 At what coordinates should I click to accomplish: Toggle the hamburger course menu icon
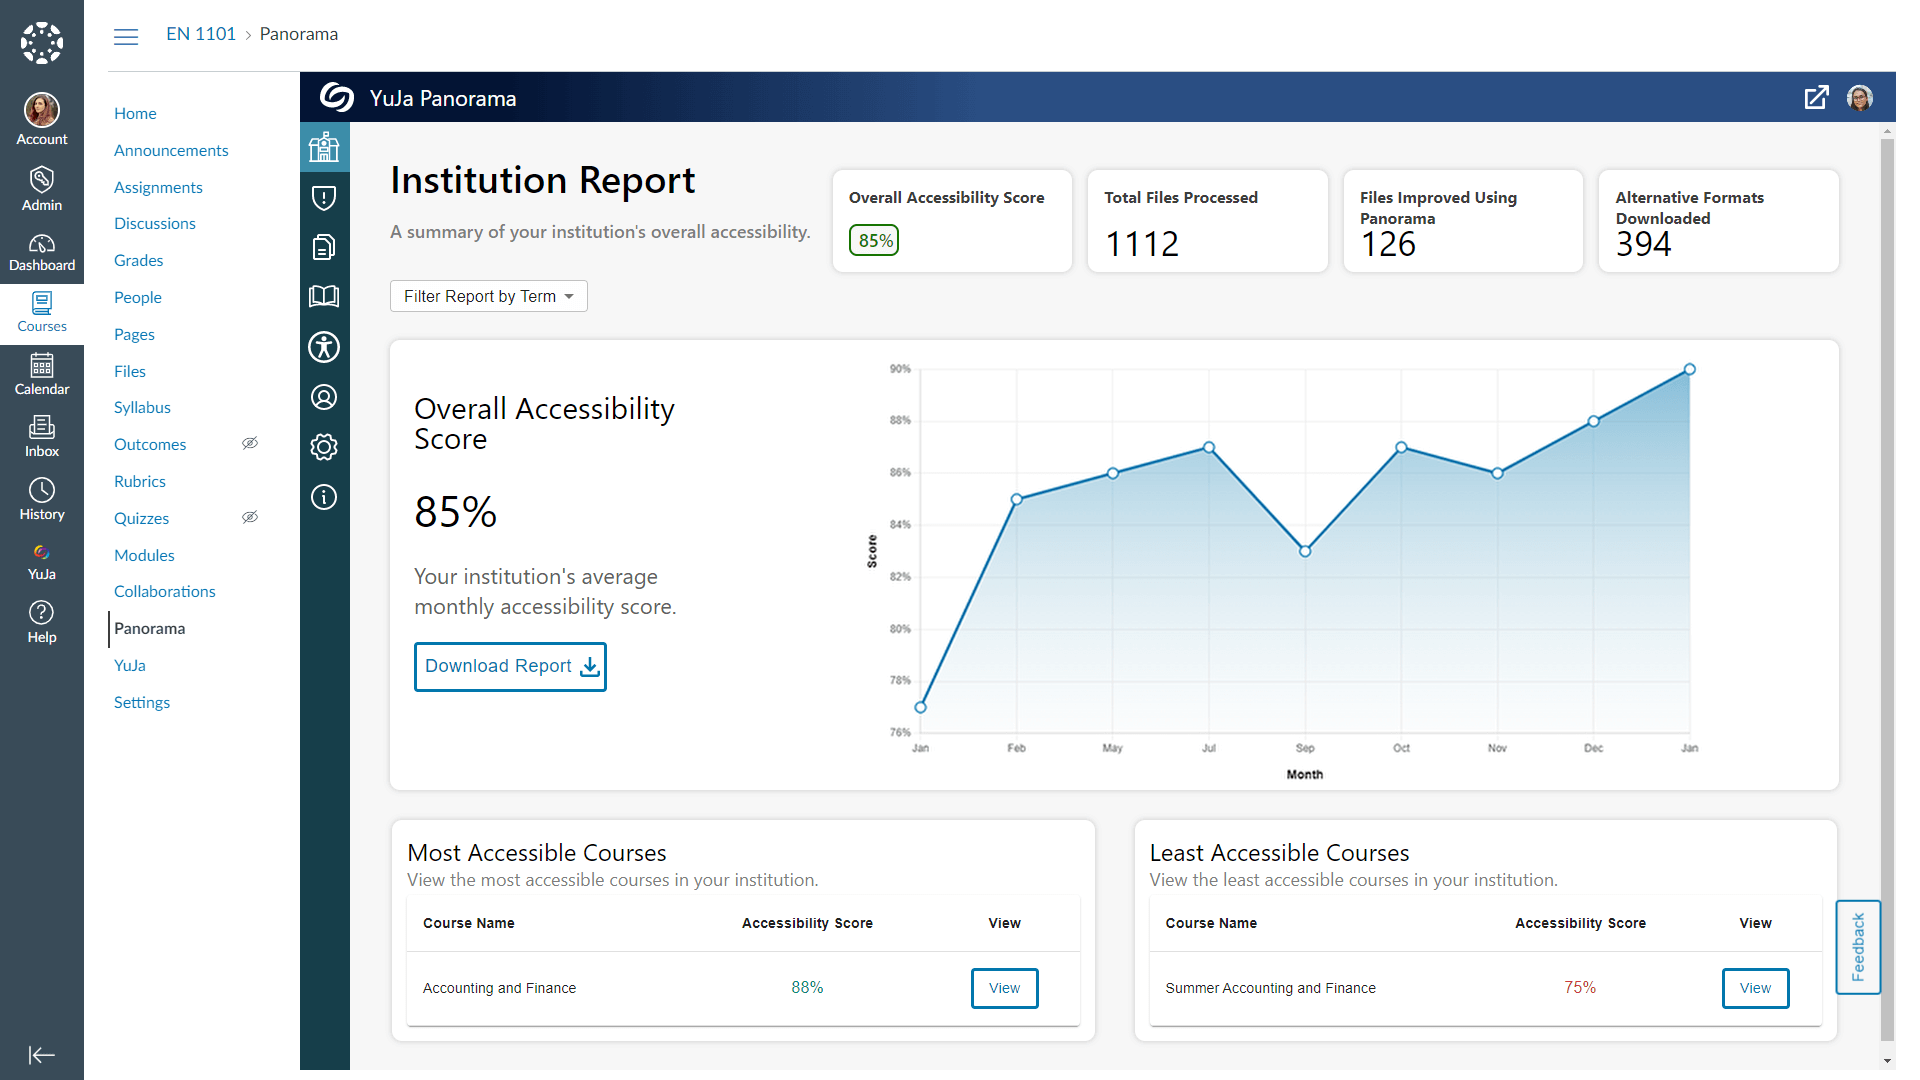tap(126, 37)
